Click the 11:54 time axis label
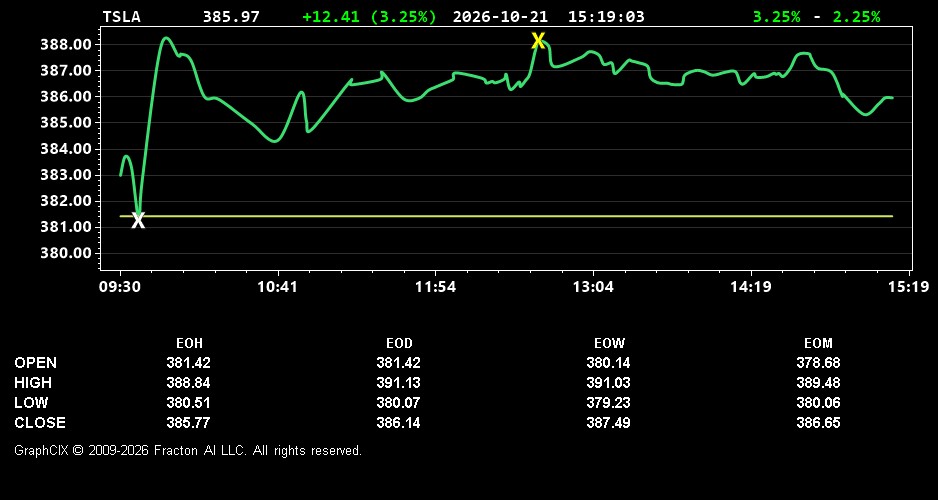Image resolution: width=938 pixels, height=500 pixels. tap(435, 287)
